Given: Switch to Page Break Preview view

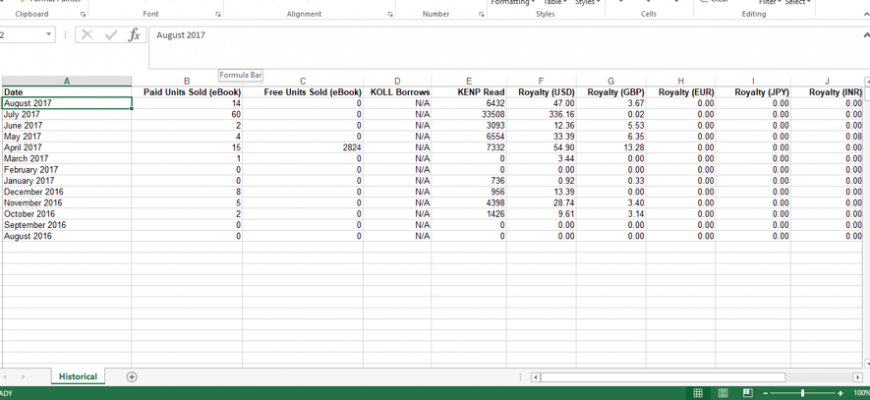Looking at the screenshot, I should (x=749, y=393).
